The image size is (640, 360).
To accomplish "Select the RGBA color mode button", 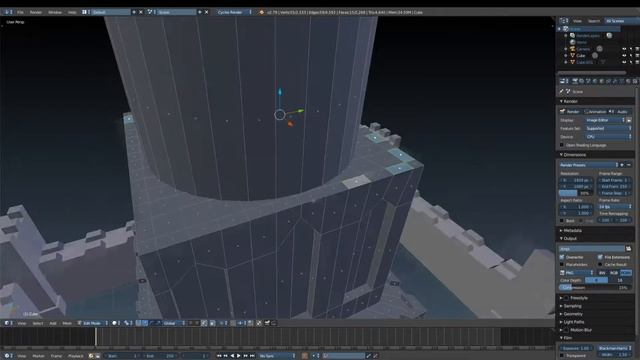I will coord(626,273).
